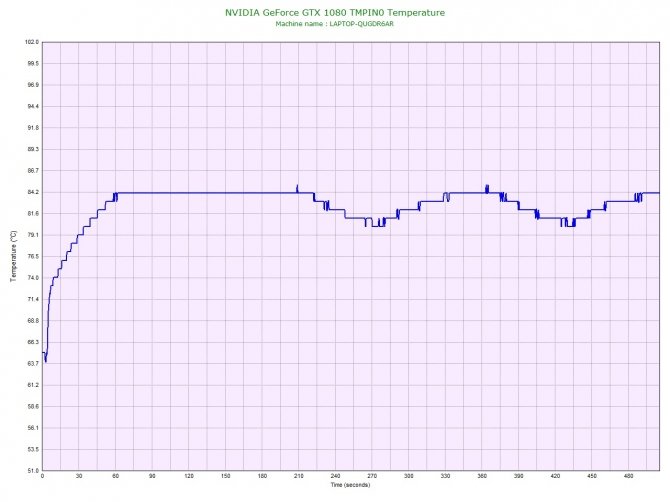The image size is (670, 502).
Task: Click the 240 seconds x-axis tick
Action: [x=335, y=476]
